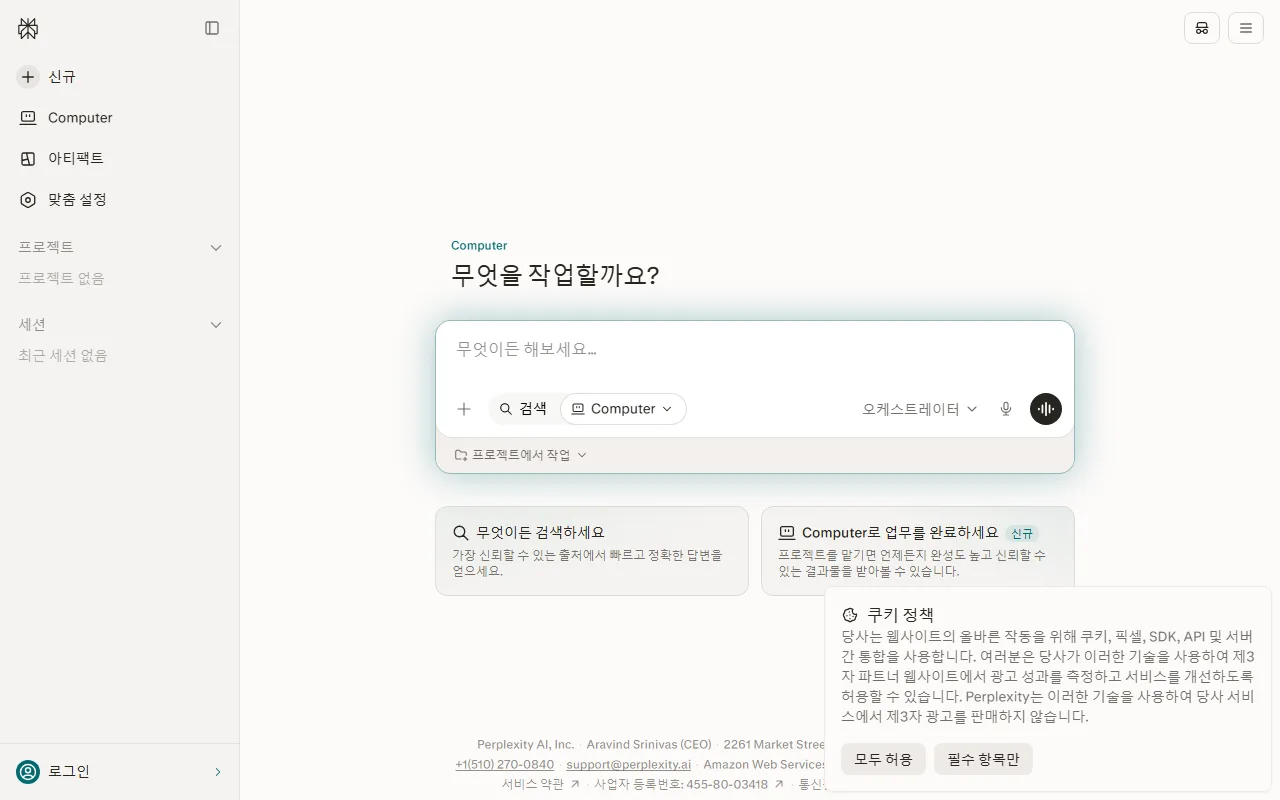Expand the 프로젝트에서 작업 dropdown

521,455
